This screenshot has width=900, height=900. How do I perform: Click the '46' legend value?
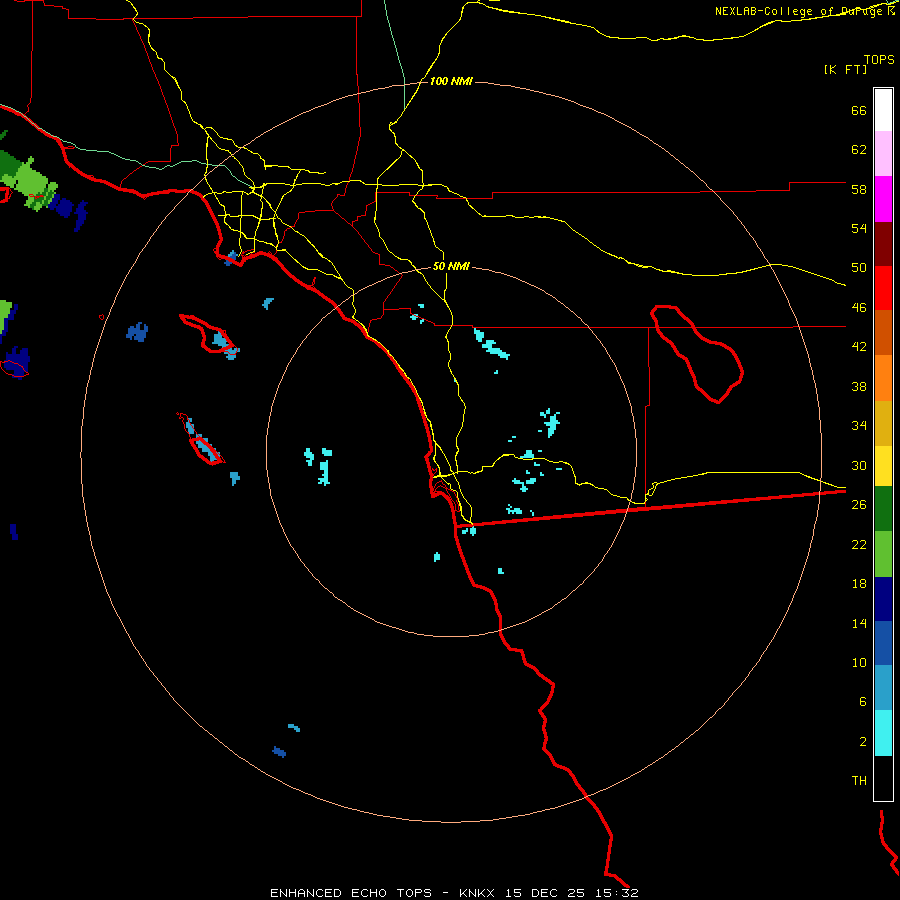(x=859, y=308)
